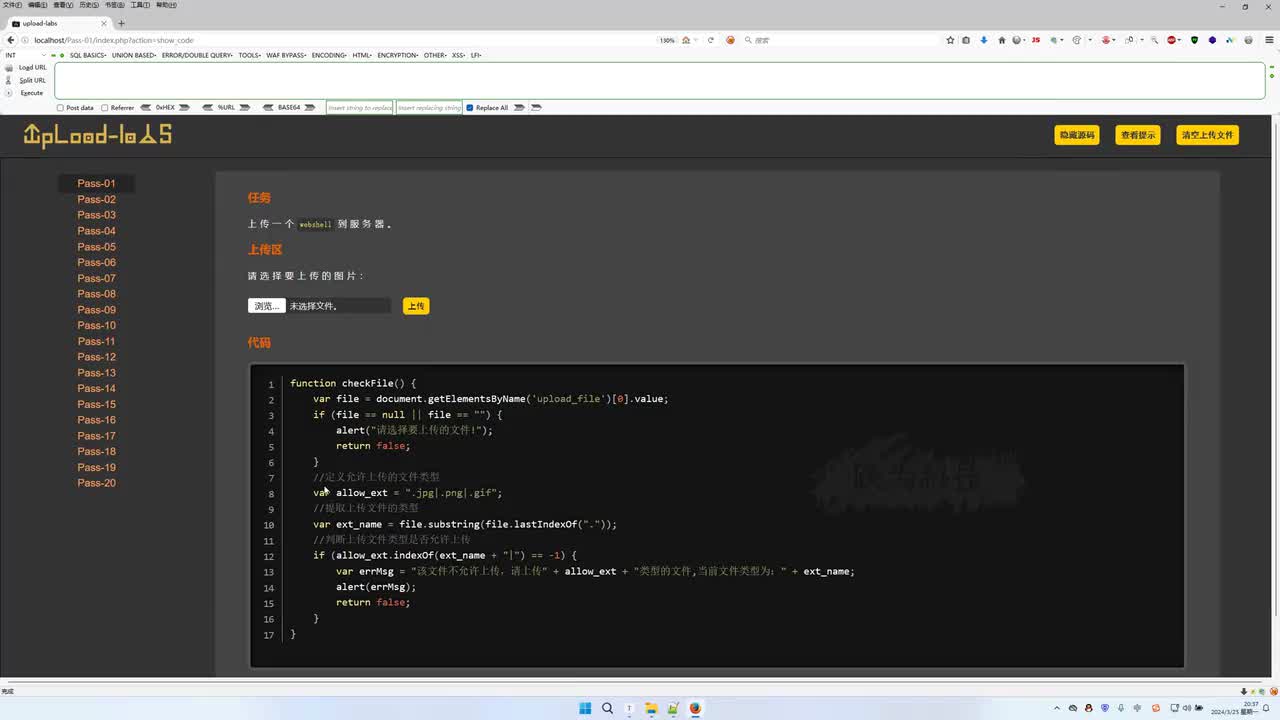
Task: Click the yellow 上传 upload button
Action: coord(416,306)
